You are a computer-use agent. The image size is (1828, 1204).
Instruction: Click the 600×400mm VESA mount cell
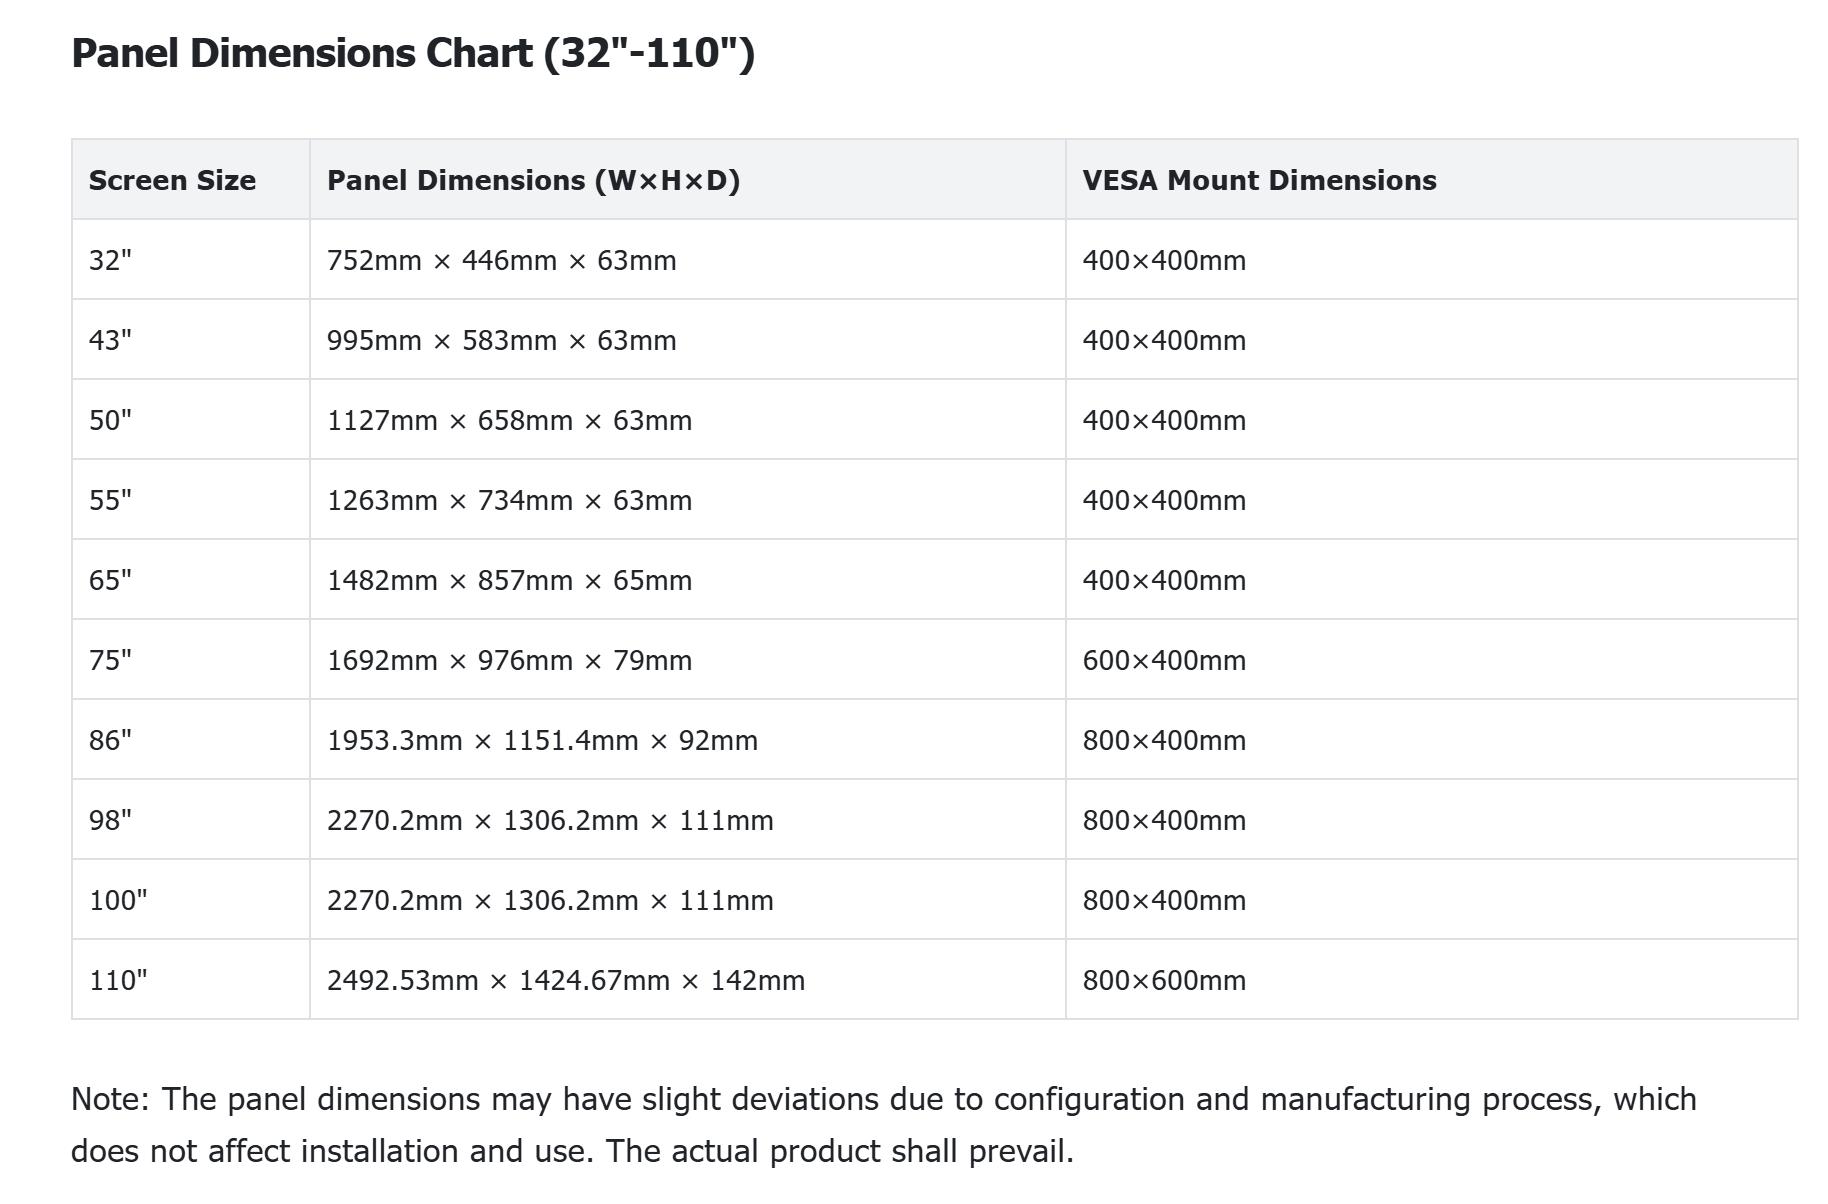coord(1163,661)
